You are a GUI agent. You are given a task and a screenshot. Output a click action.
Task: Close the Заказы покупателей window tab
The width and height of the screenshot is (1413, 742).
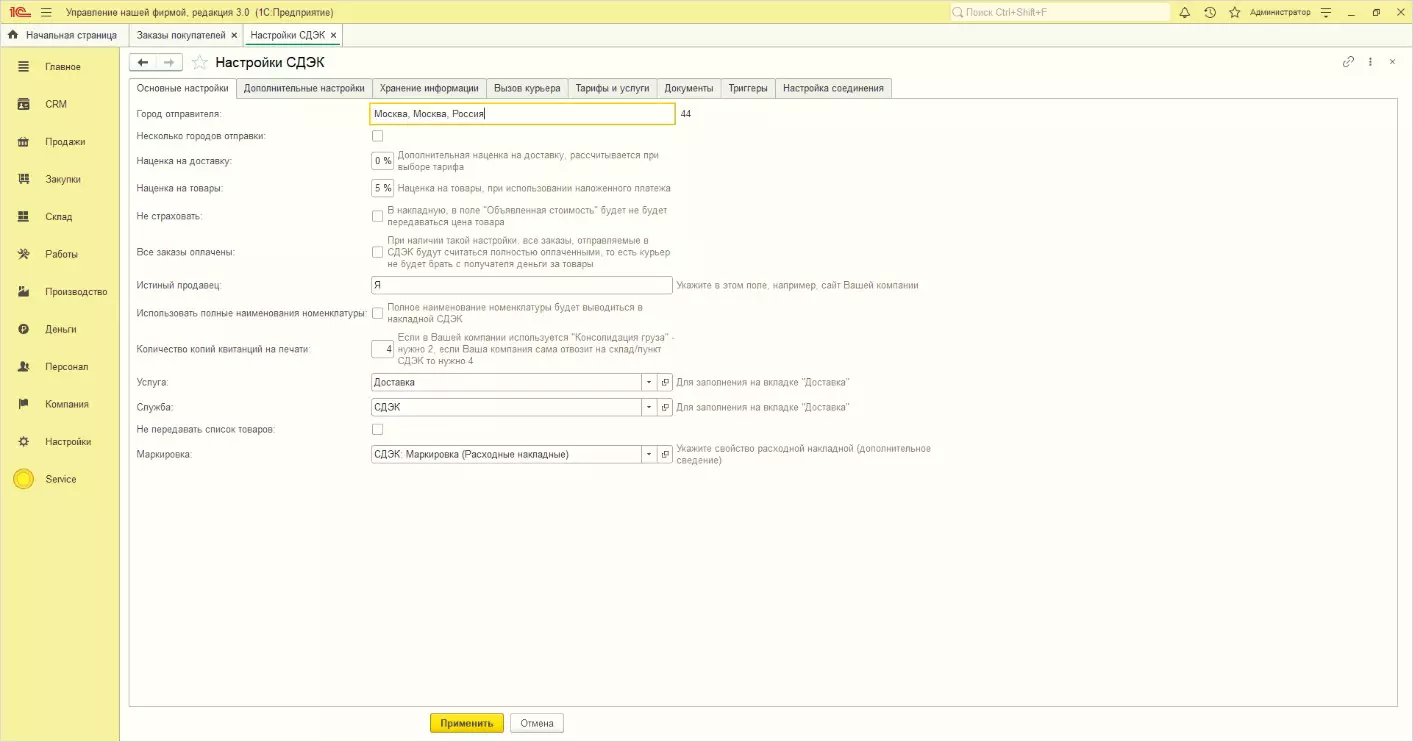click(234, 35)
